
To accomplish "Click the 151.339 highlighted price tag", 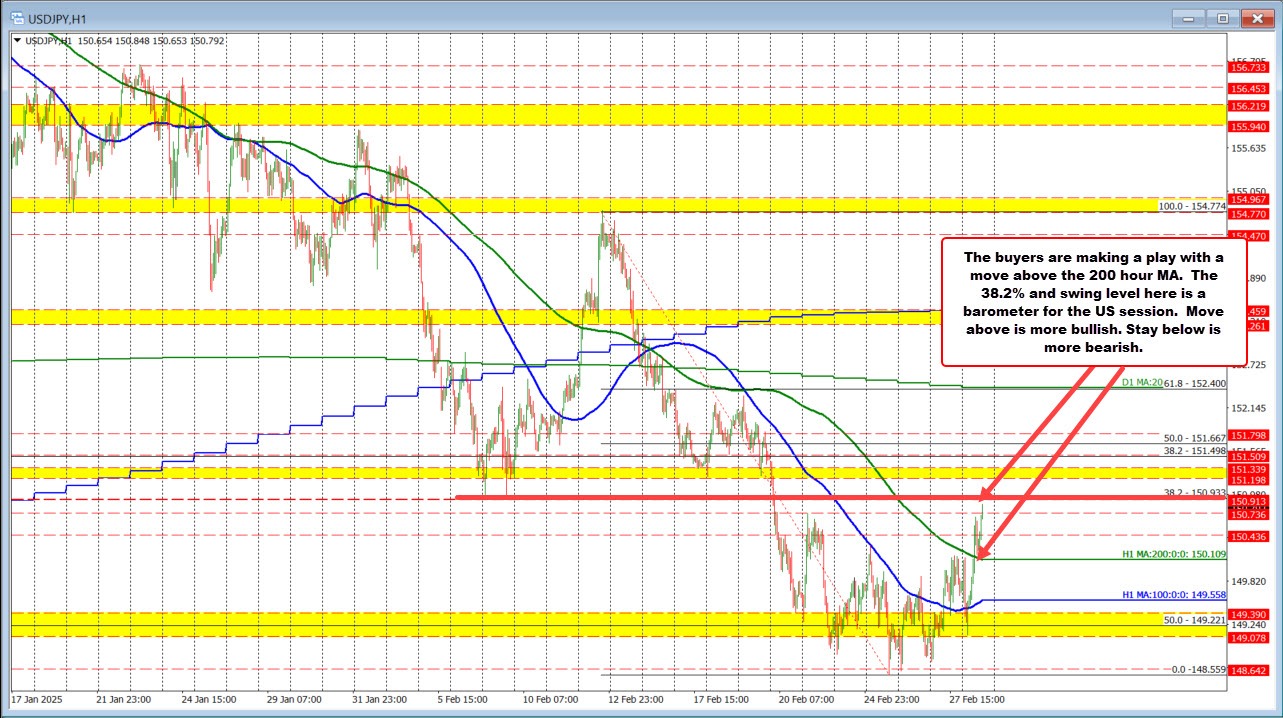I will [x=1248, y=468].
